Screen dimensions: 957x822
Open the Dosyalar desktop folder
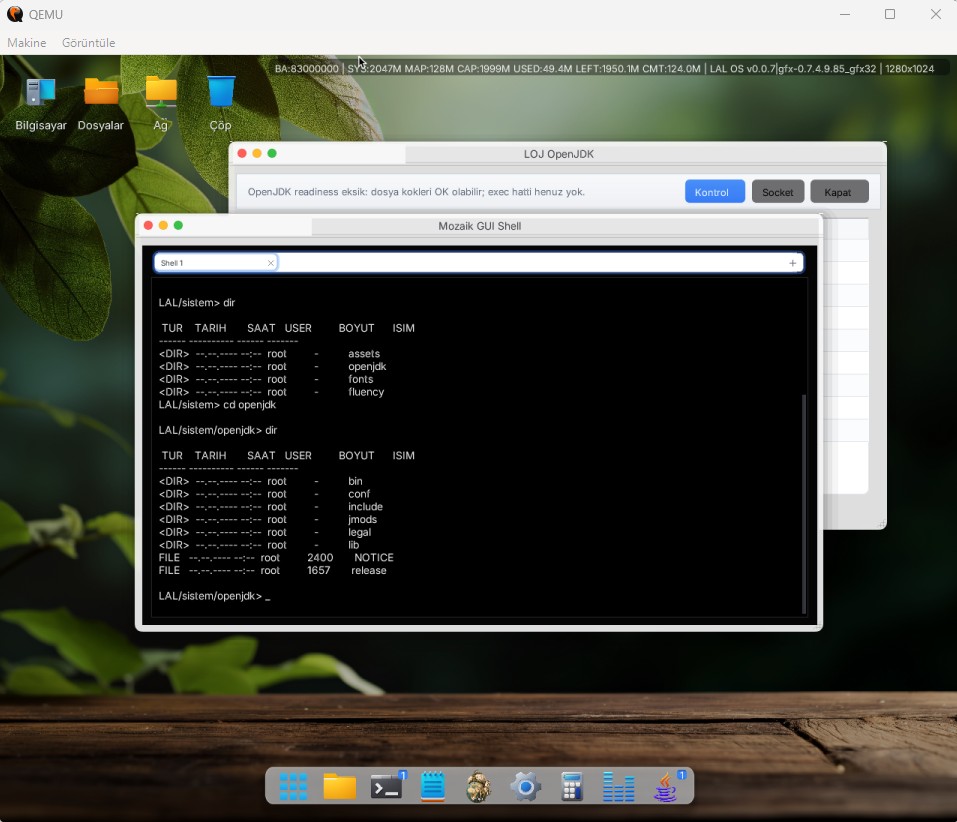pyautogui.click(x=101, y=104)
